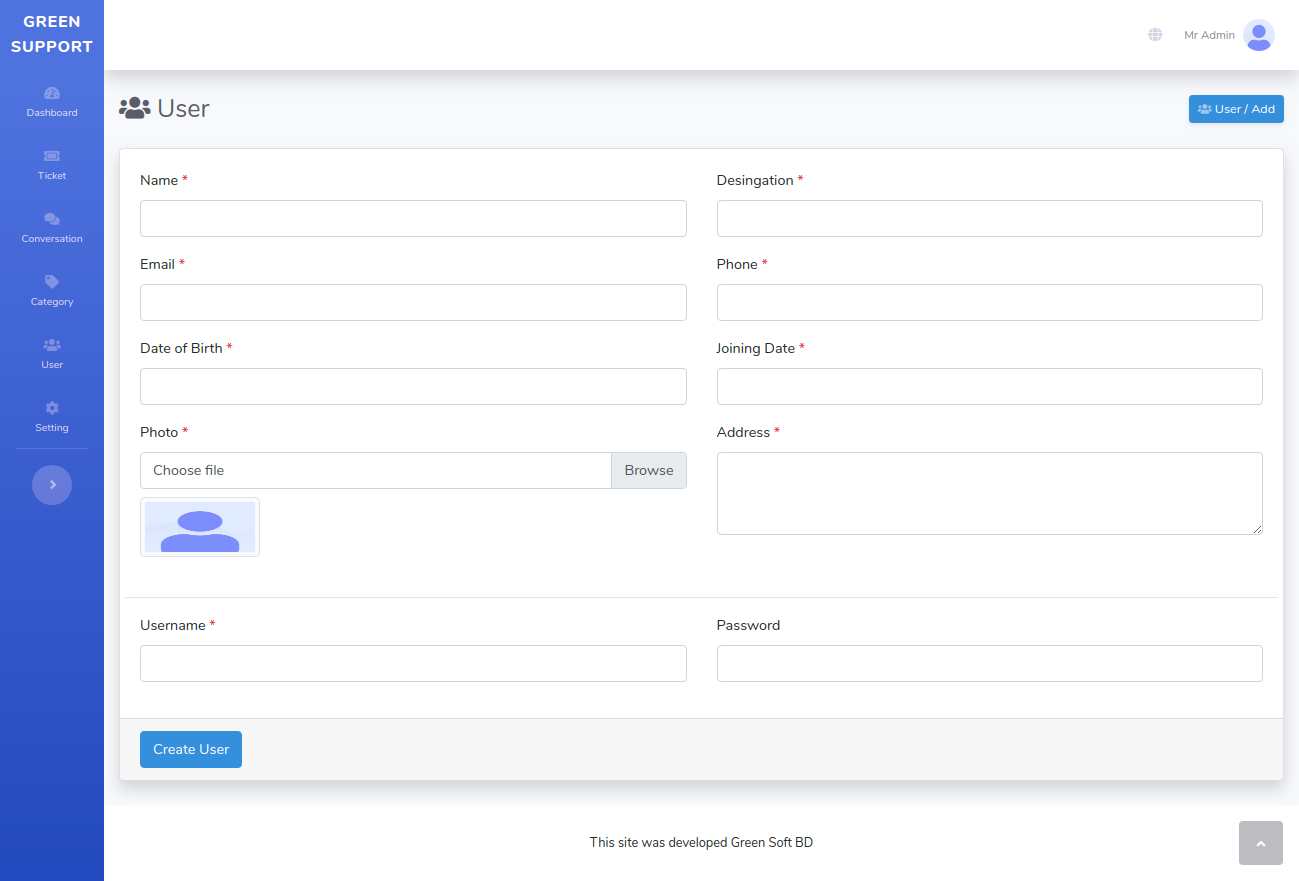Select the Category tag icon
The image size is (1299, 881).
pyautogui.click(x=52, y=282)
